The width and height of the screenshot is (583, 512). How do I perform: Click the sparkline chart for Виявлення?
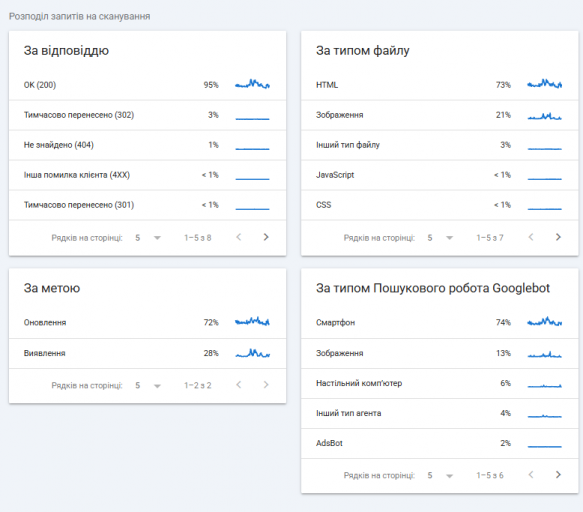coord(252,353)
